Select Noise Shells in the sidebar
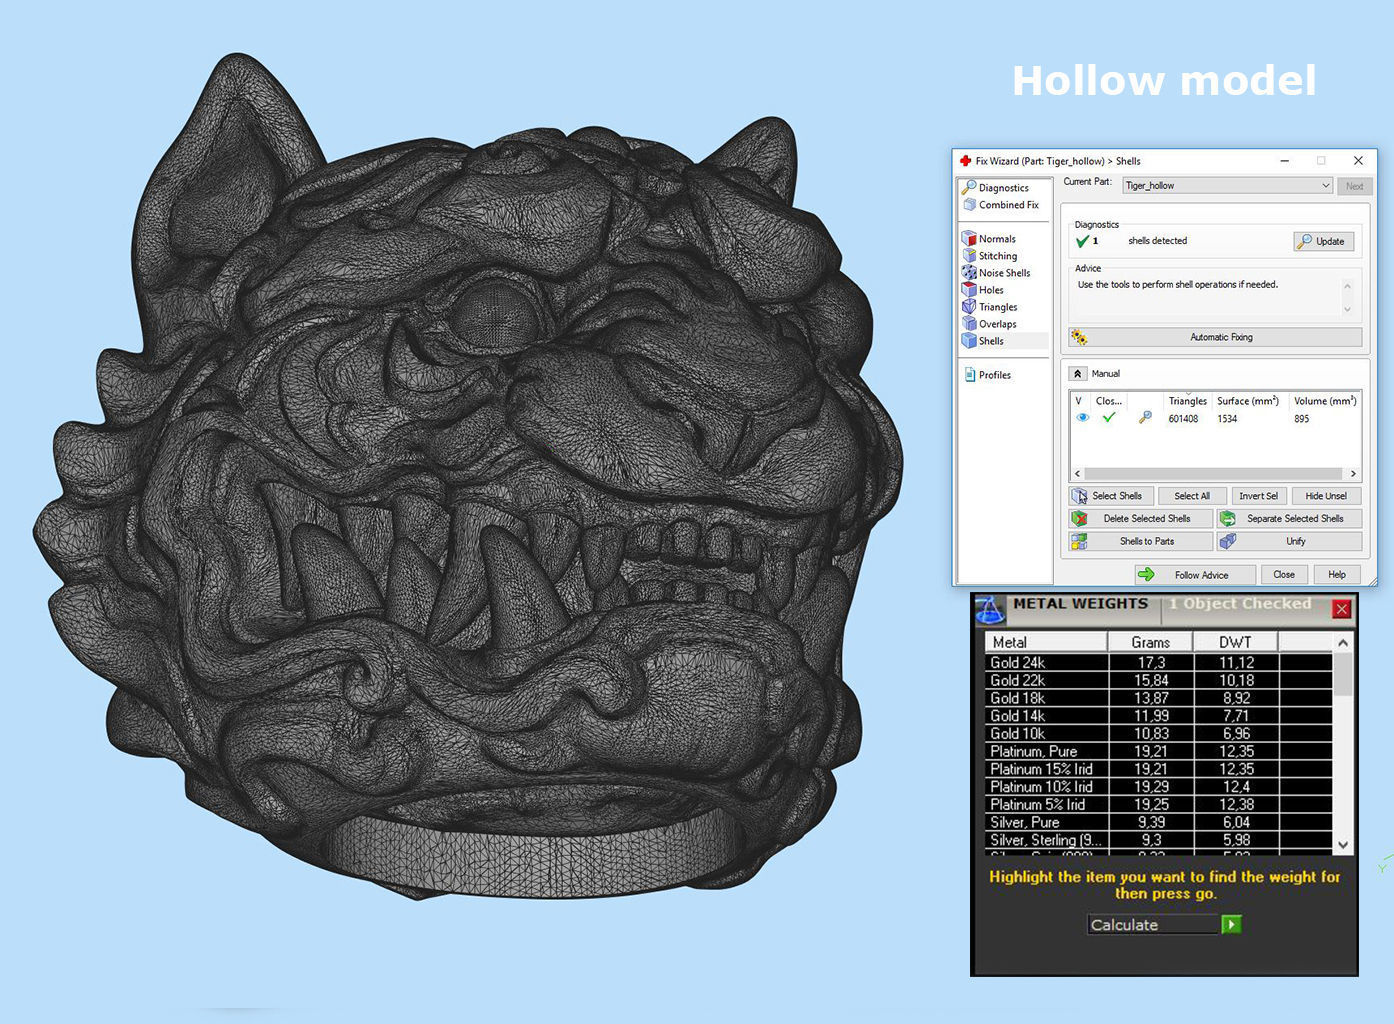1394x1024 pixels. 996,273
